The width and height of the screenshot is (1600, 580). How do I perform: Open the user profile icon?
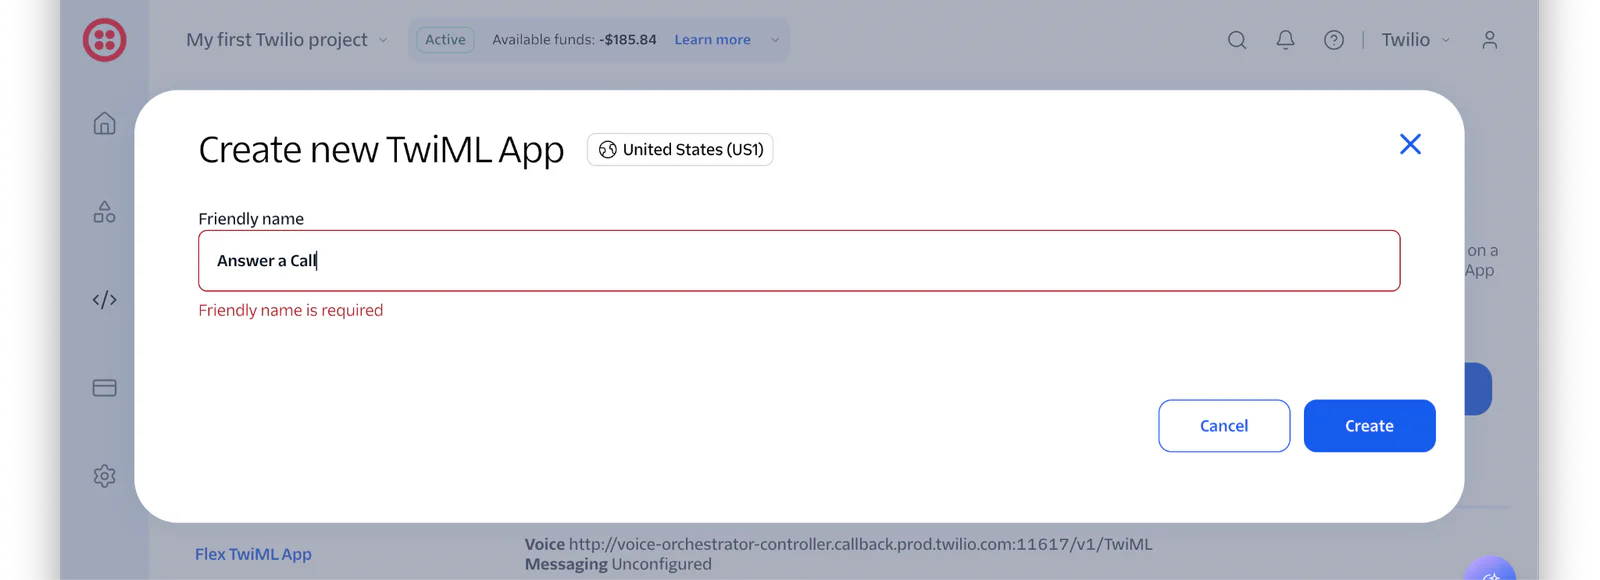(x=1489, y=40)
